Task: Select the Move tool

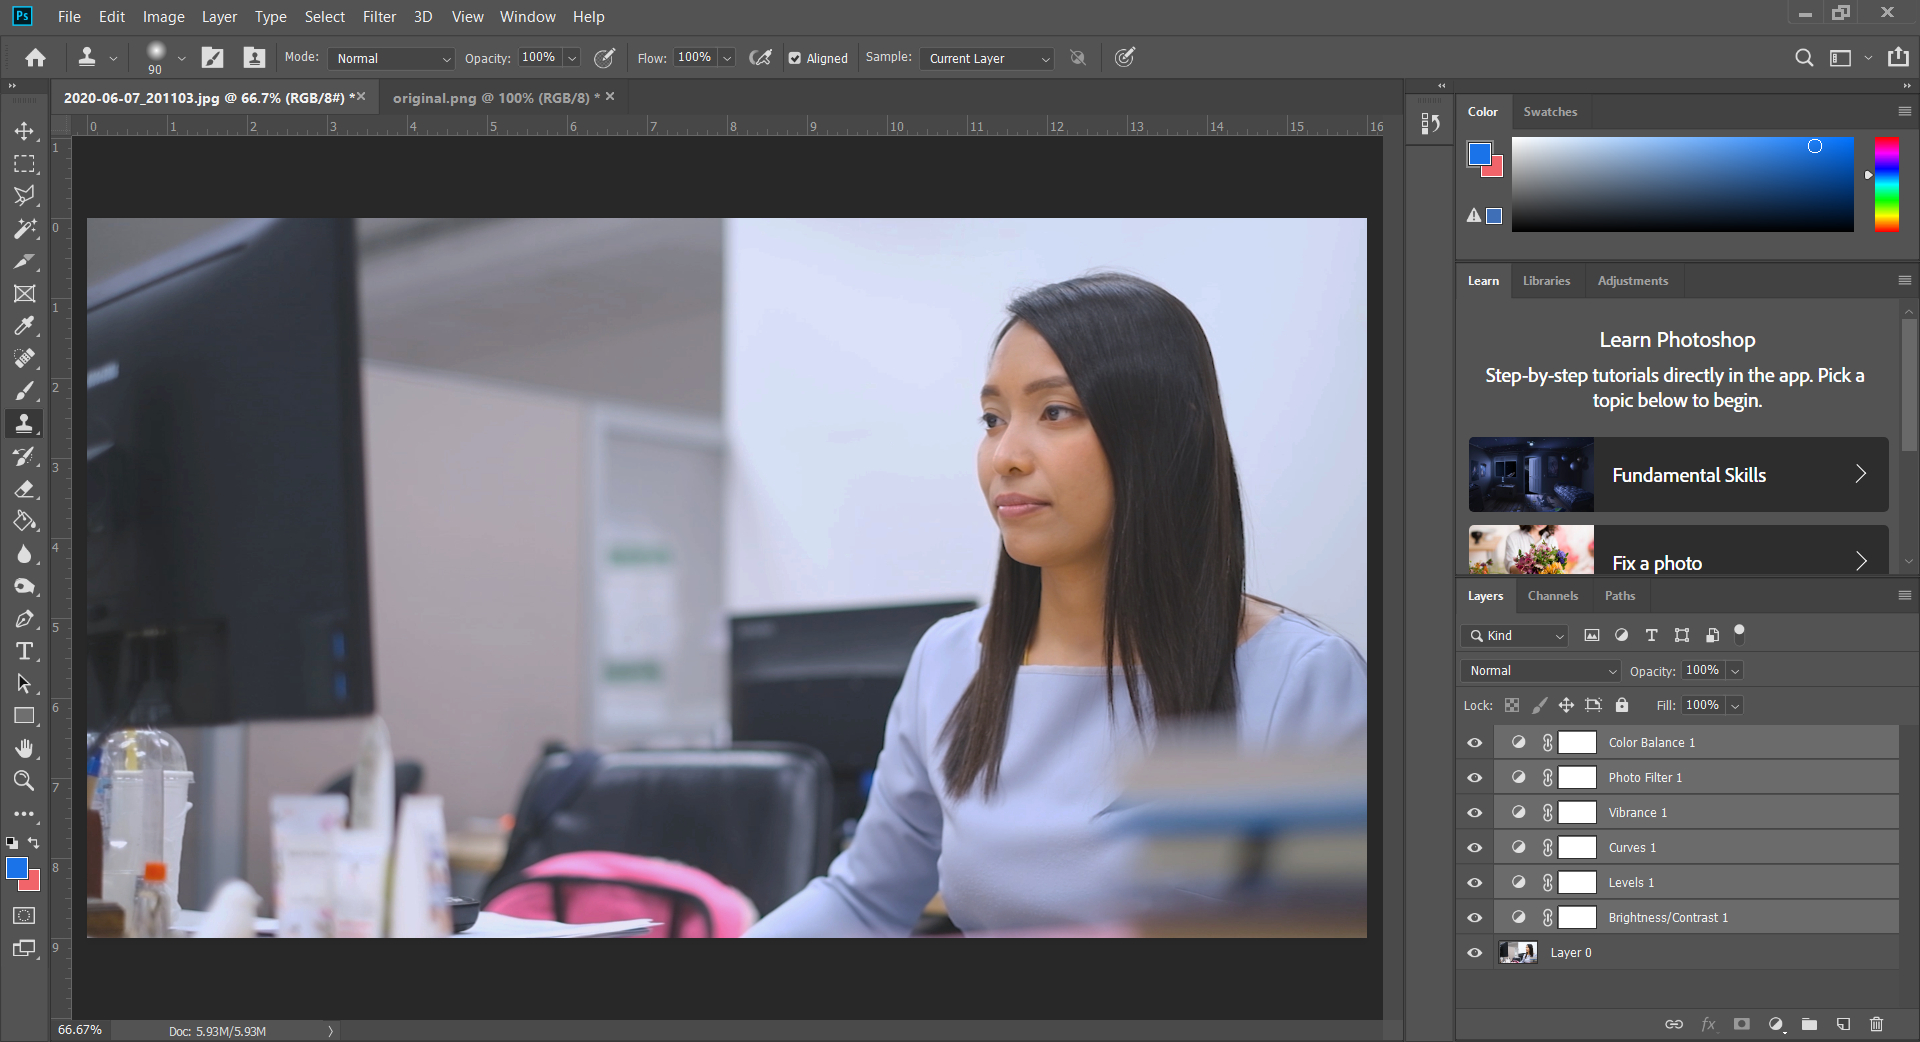Action: pos(25,130)
